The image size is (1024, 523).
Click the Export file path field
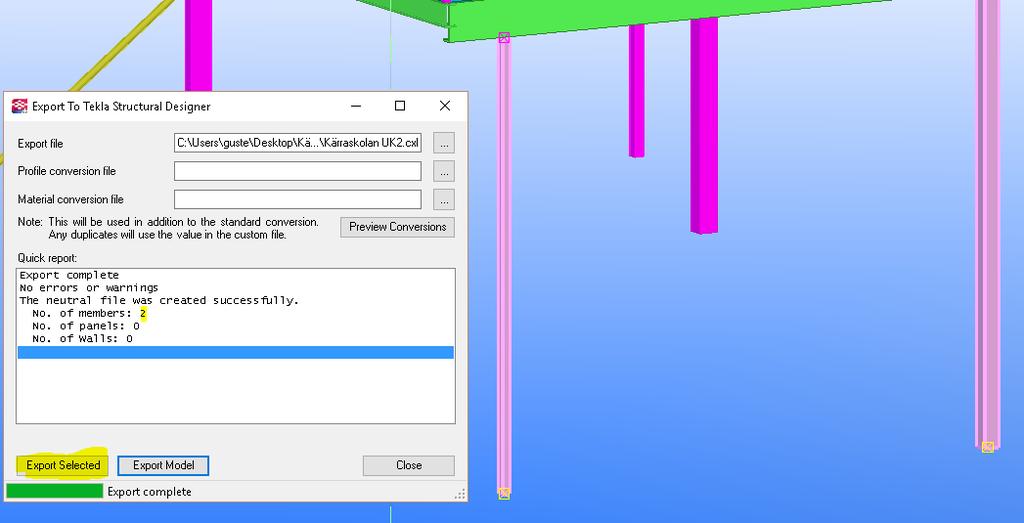pos(298,142)
